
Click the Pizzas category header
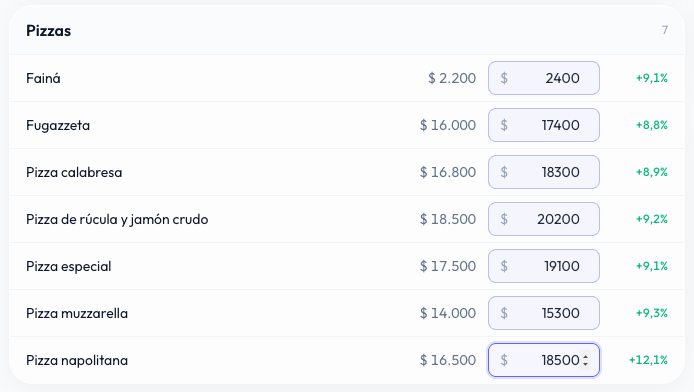(48, 31)
